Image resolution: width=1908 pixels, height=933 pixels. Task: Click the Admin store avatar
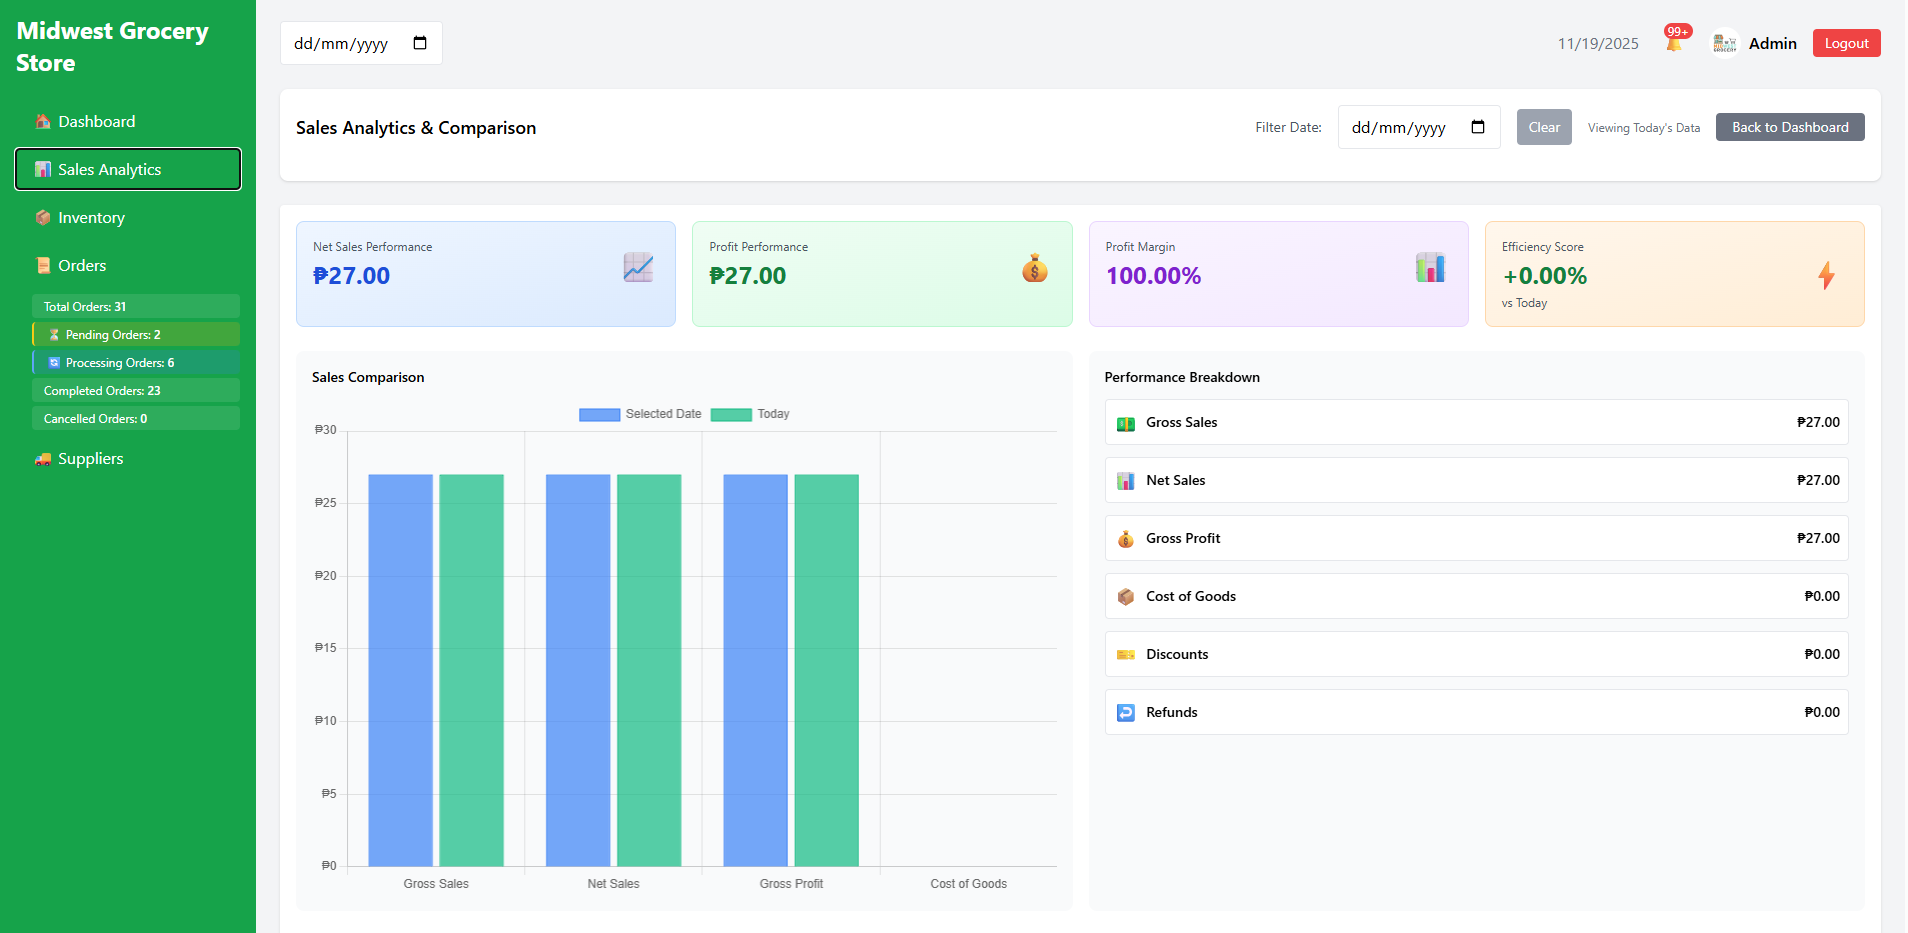tap(1725, 43)
